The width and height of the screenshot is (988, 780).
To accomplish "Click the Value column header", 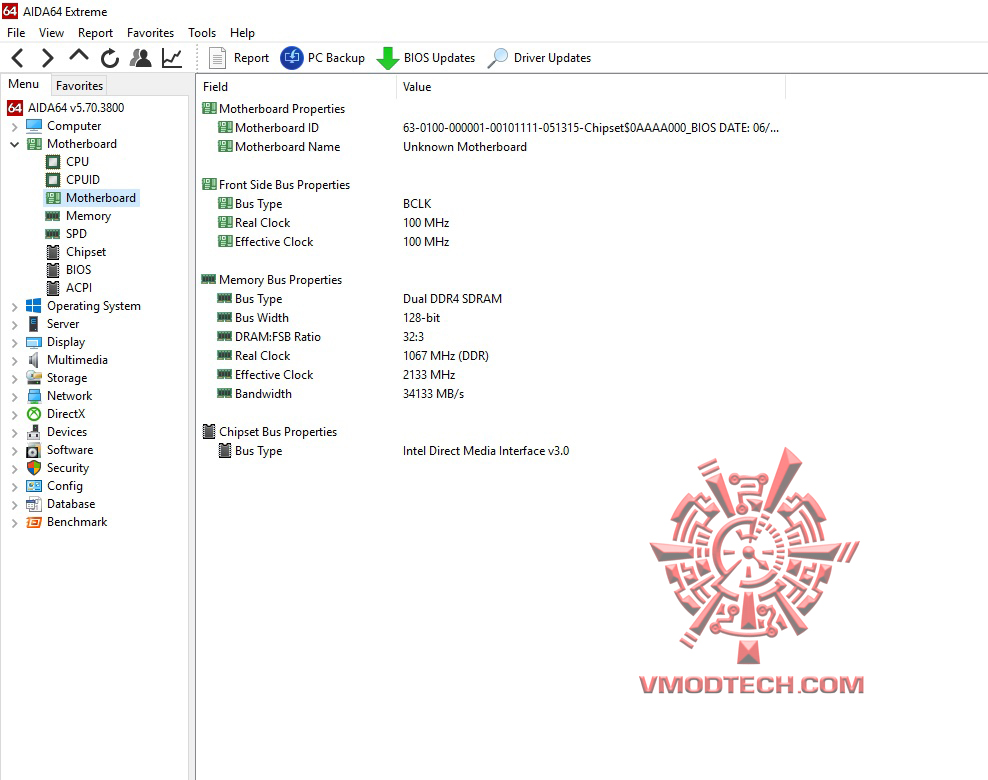I will (x=590, y=87).
